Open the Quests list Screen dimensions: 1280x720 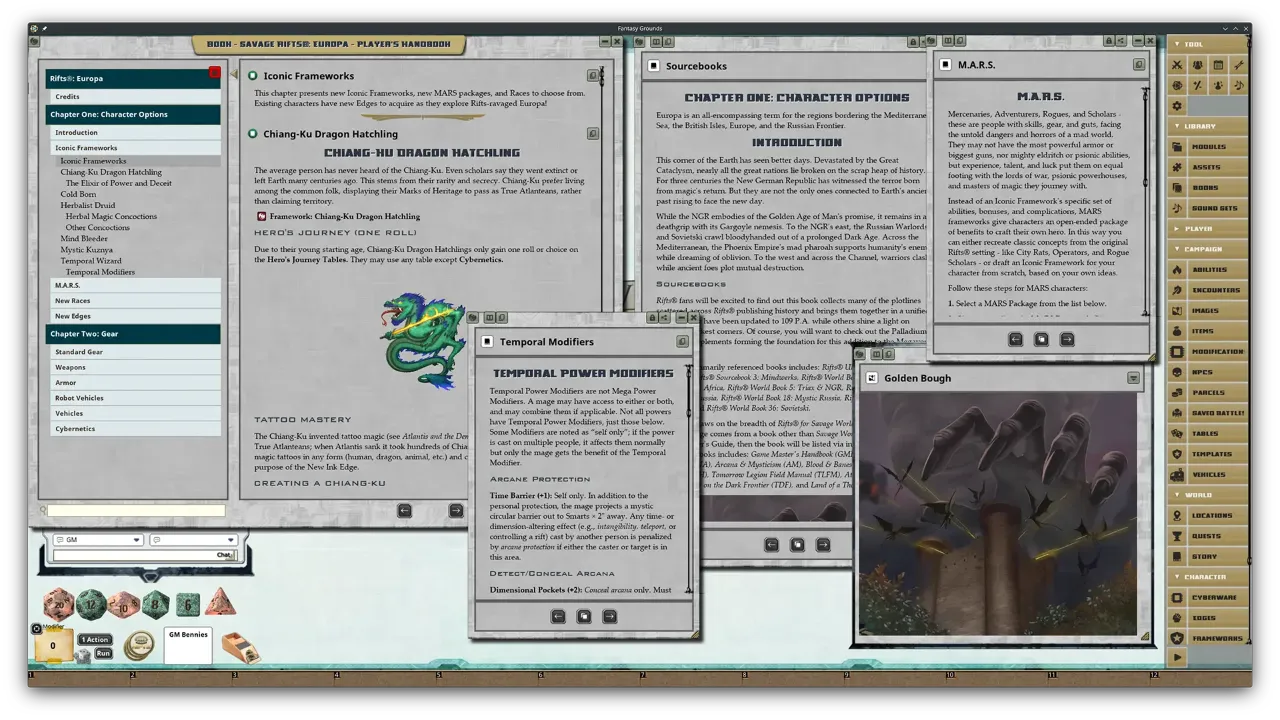coord(1207,536)
